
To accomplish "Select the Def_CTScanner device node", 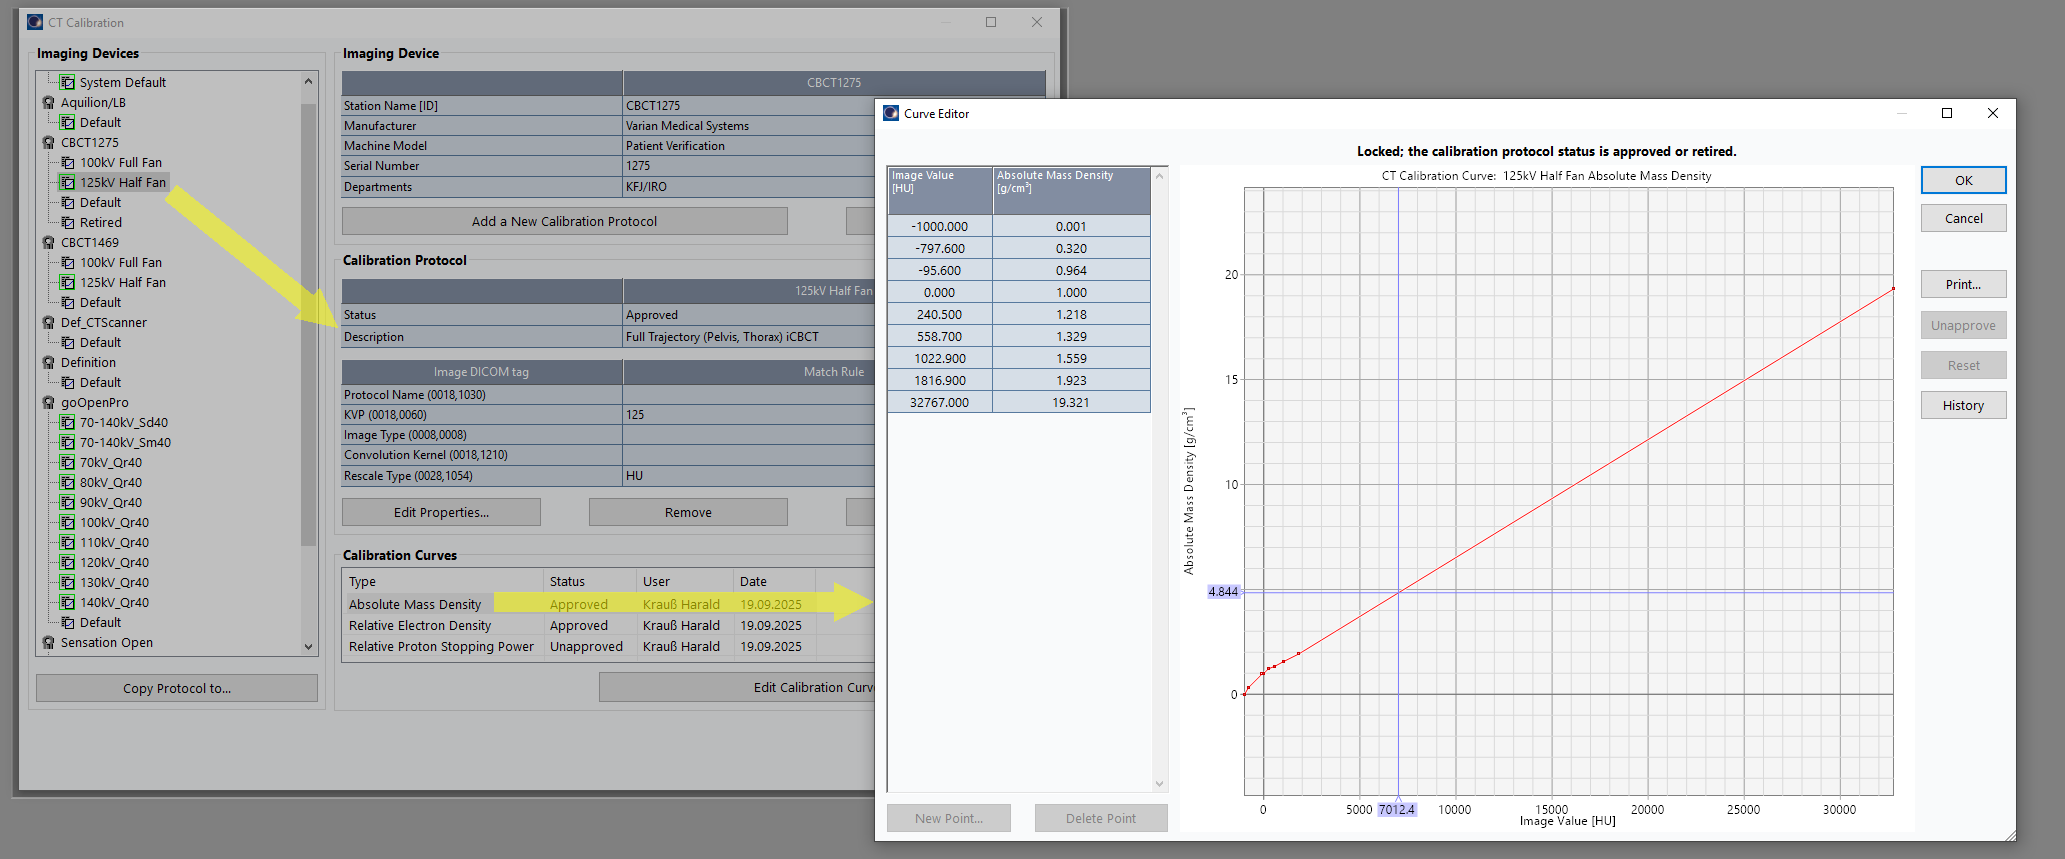I will click(103, 323).
